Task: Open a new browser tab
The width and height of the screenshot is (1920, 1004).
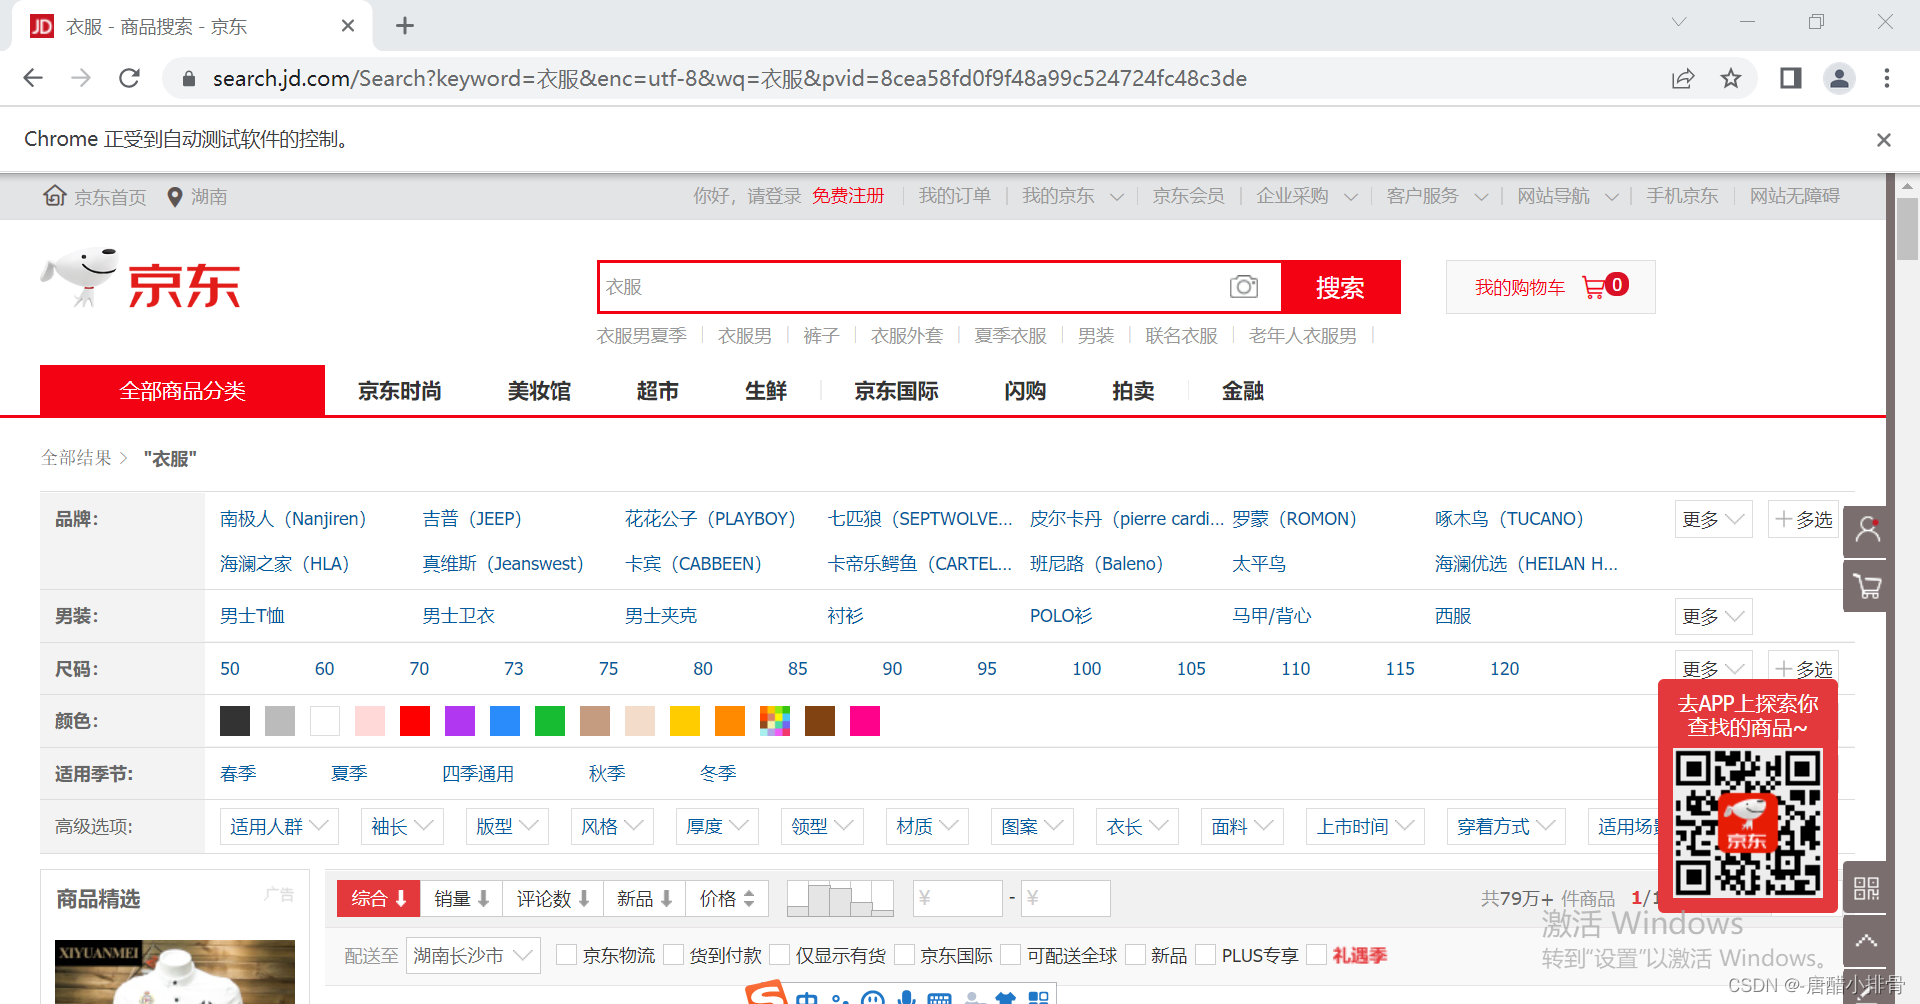Action: [405, 26]
